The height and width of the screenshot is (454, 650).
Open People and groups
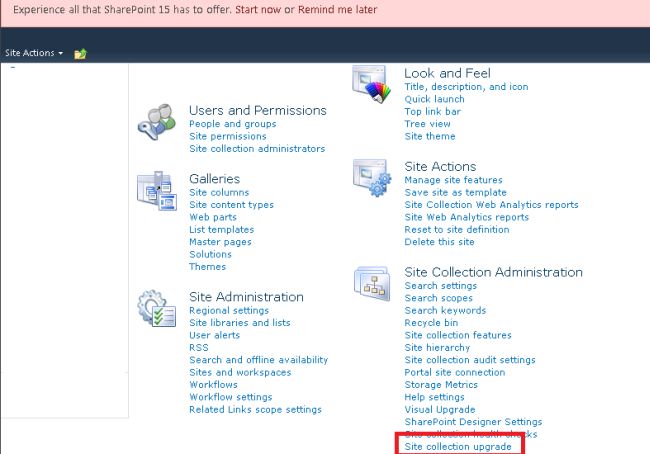(233, 124)
